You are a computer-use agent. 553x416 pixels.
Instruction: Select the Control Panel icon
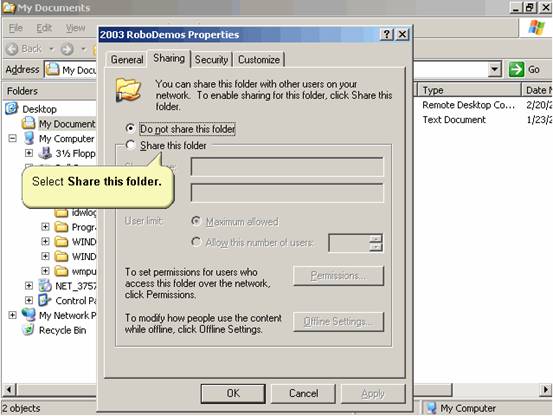tap(45, 300)
